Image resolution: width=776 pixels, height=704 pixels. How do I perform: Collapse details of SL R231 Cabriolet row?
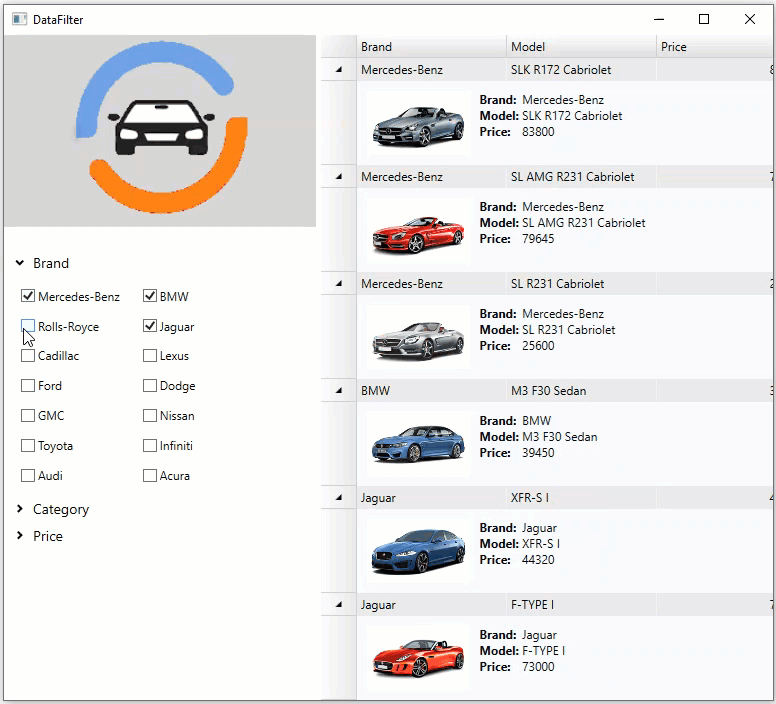coord(339,283)
